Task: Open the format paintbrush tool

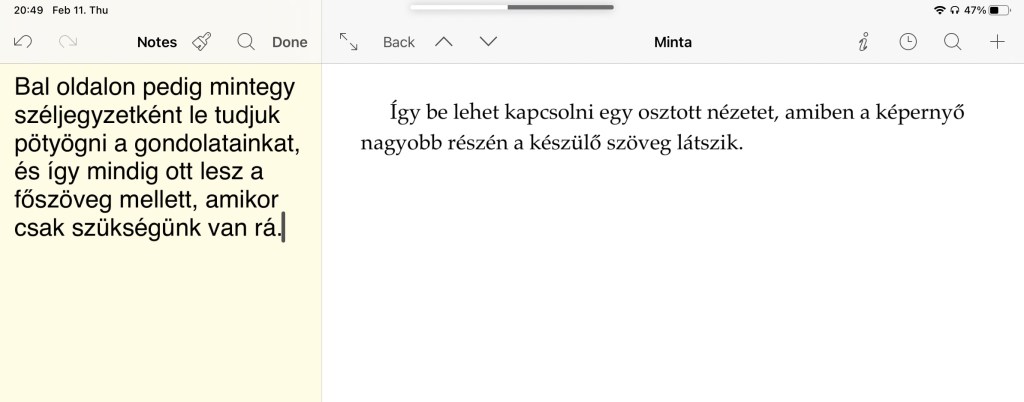Action: pos(202,42)
